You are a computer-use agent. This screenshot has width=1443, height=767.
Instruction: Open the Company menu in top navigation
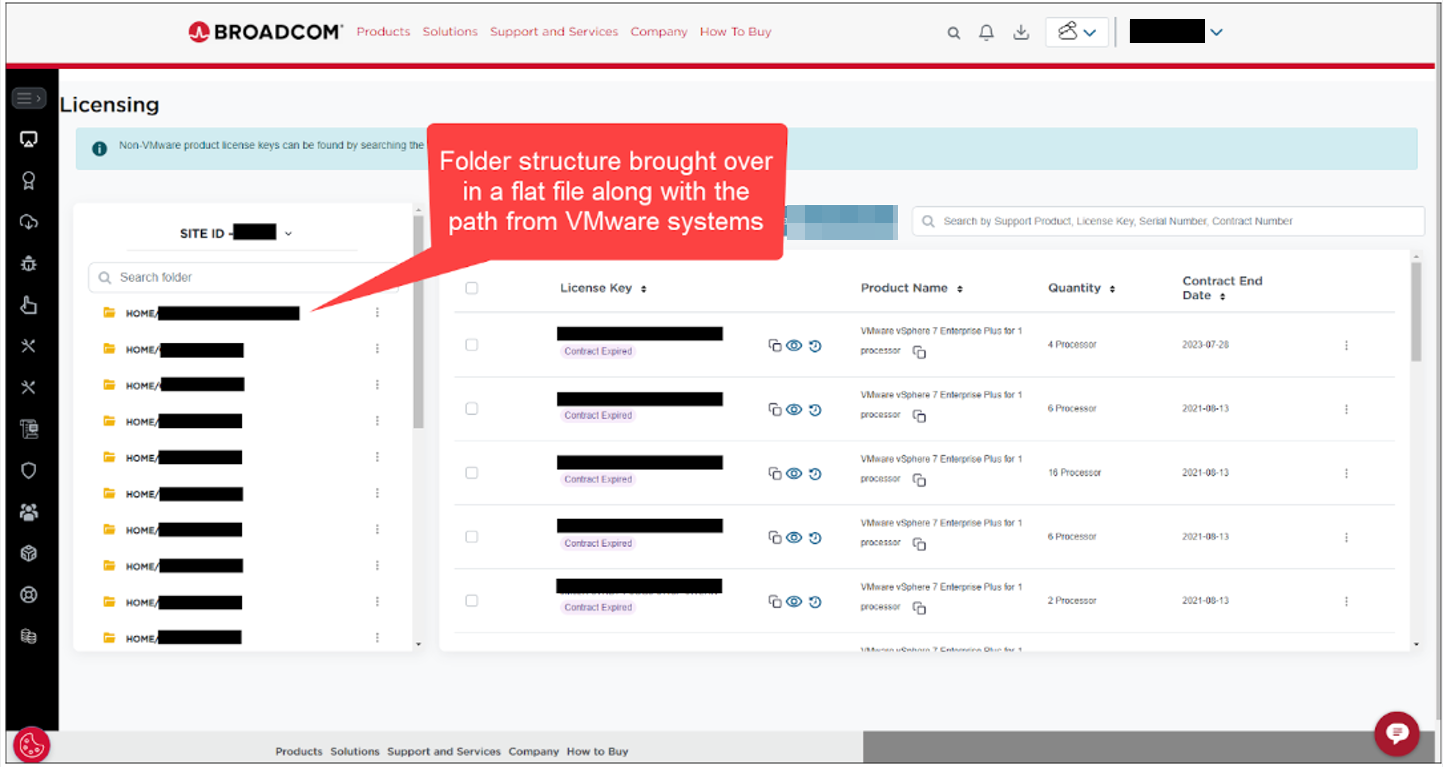(659, 32)
